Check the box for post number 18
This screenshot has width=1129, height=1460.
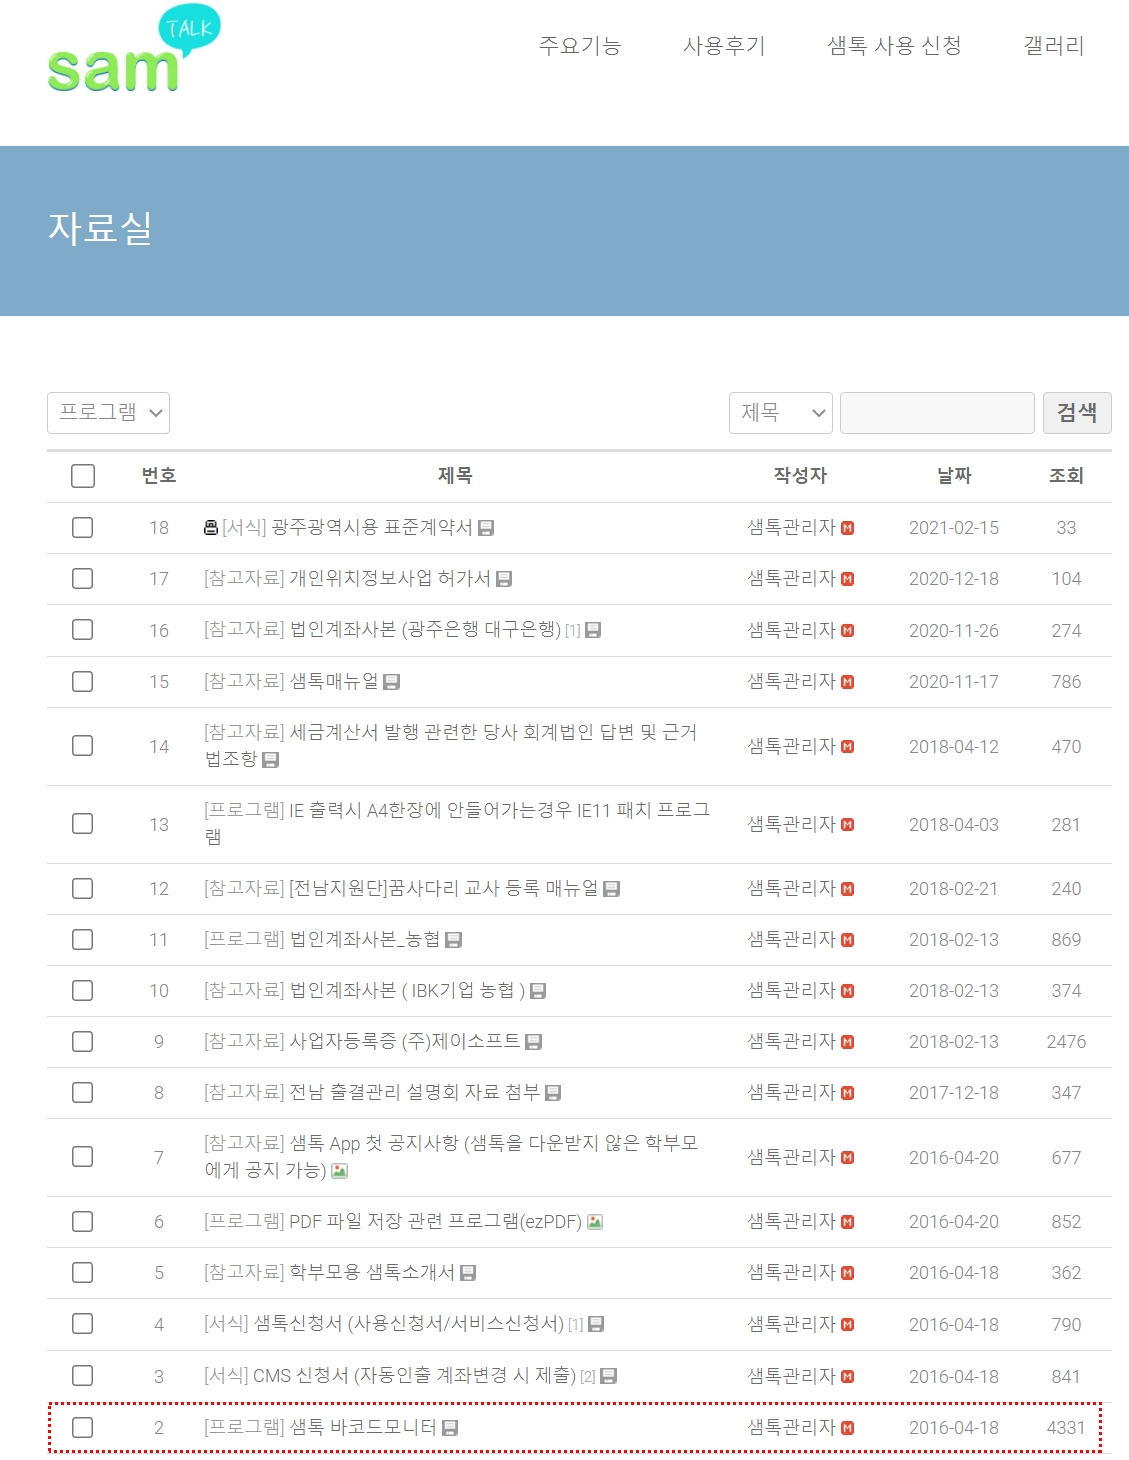coord(83,527)
